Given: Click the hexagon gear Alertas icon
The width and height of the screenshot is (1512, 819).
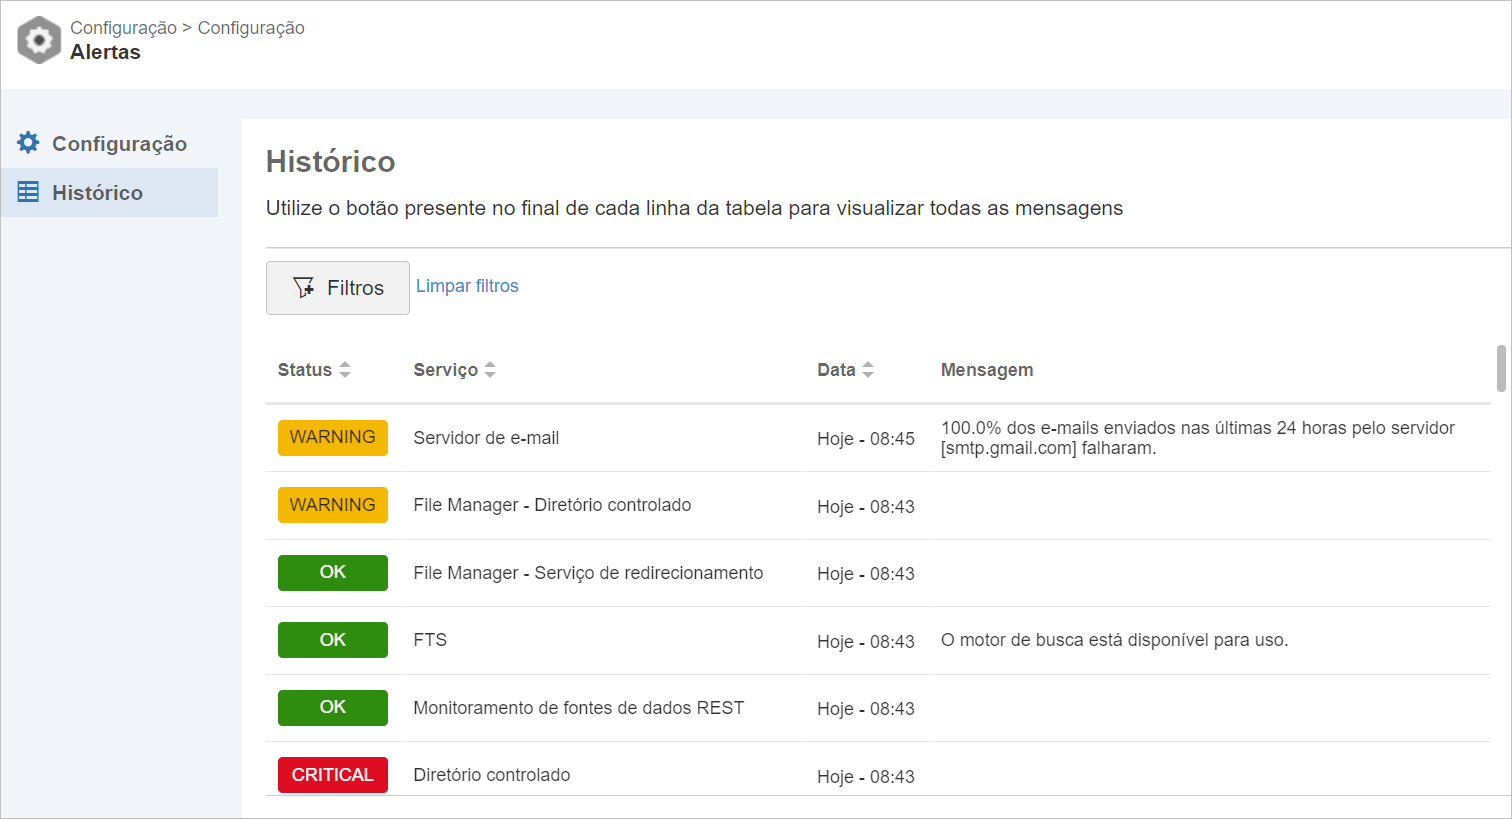Looking at the screenshot, I should pyautogui.click(x=39, y=40).
